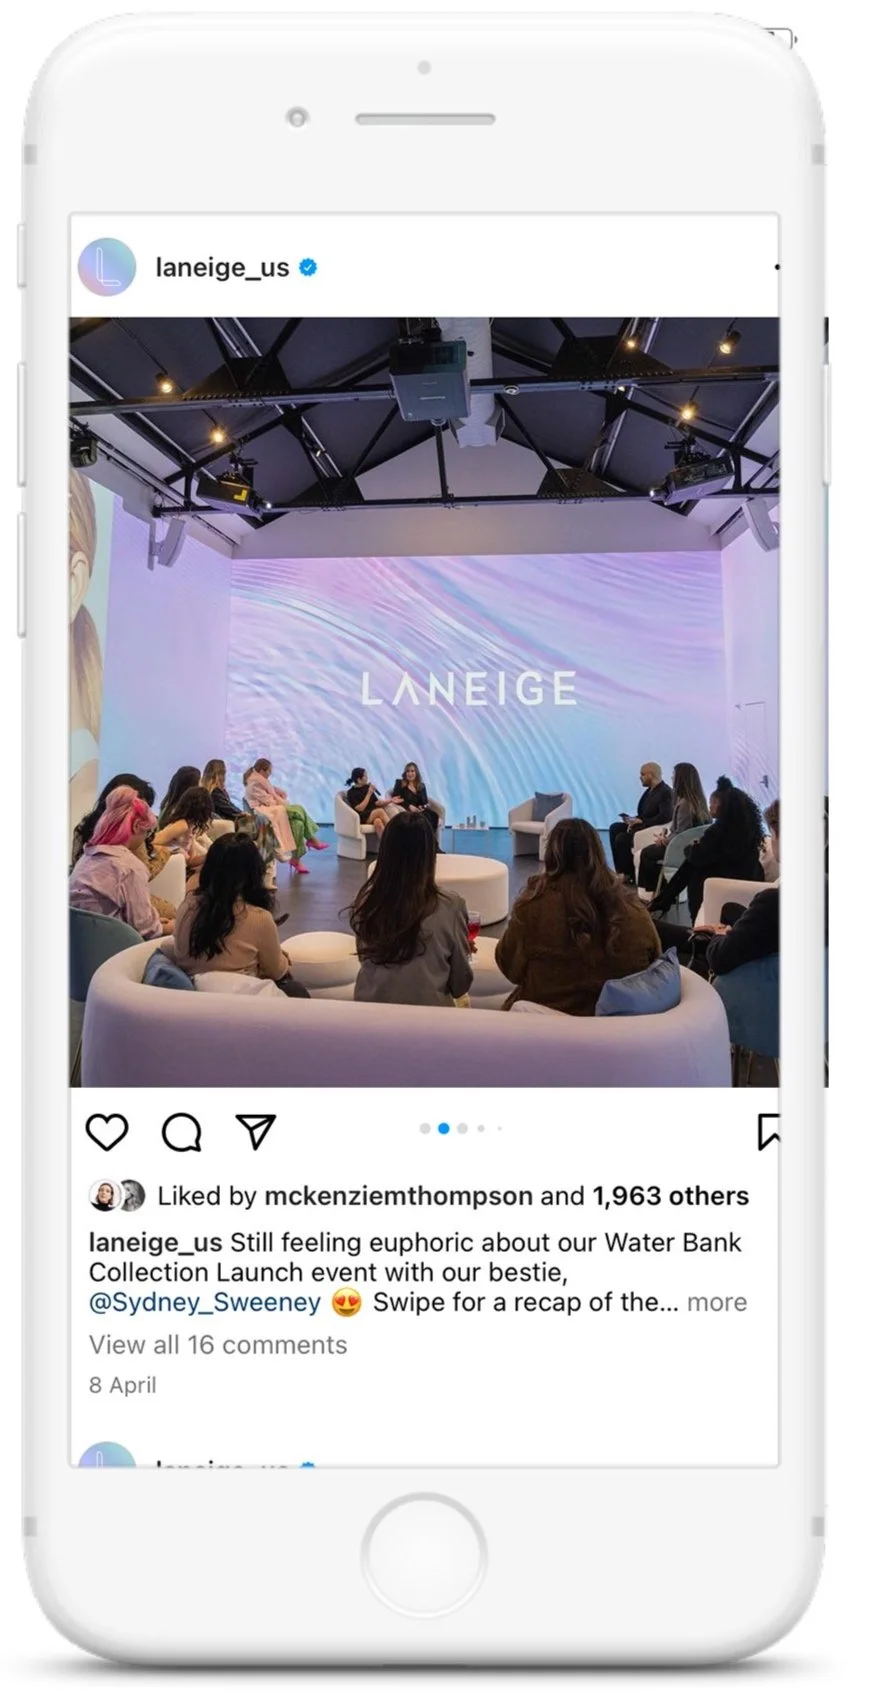
Task: Tap the heart like icon
Action: [x=107, y=1132]
